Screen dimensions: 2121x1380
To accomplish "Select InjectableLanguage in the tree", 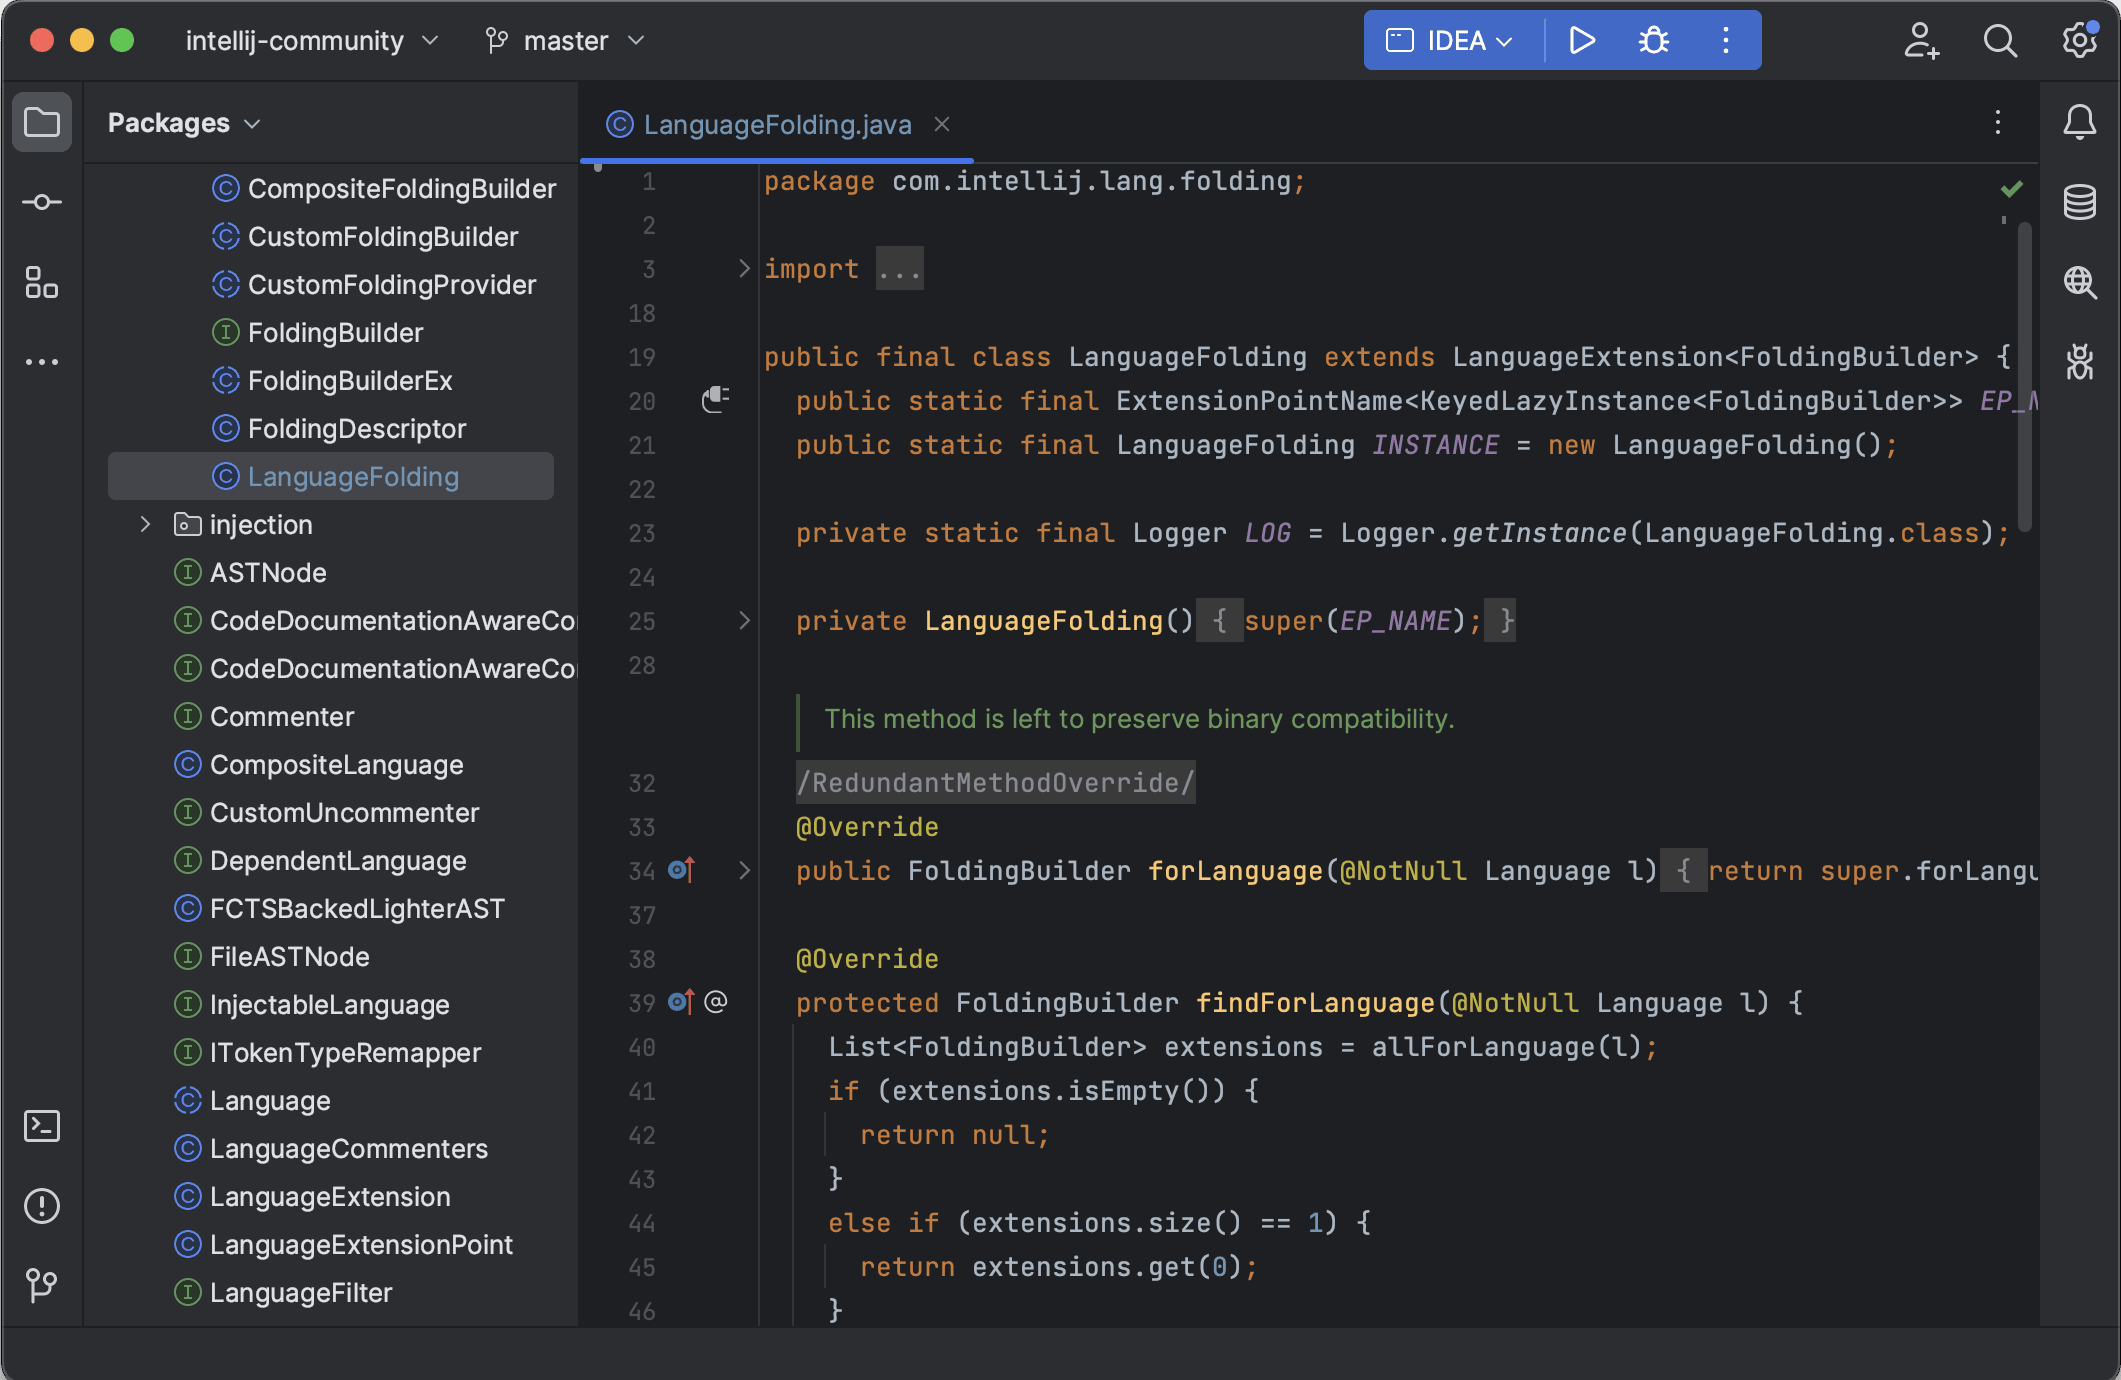I will [x=329, y=1004].
